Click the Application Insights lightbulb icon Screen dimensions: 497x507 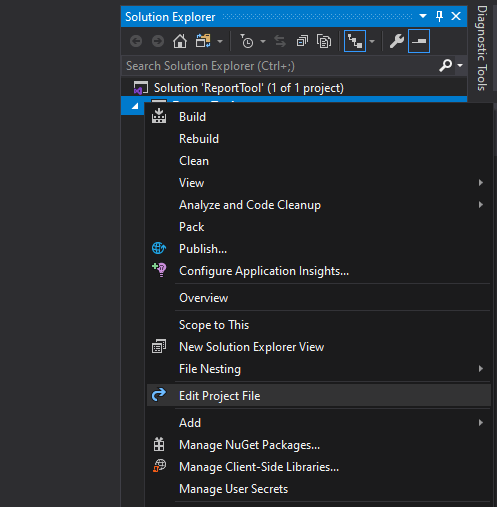coord(159,270)
